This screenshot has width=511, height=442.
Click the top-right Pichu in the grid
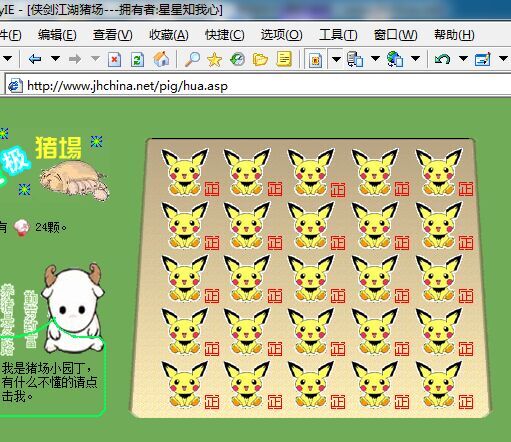[438, 172]
